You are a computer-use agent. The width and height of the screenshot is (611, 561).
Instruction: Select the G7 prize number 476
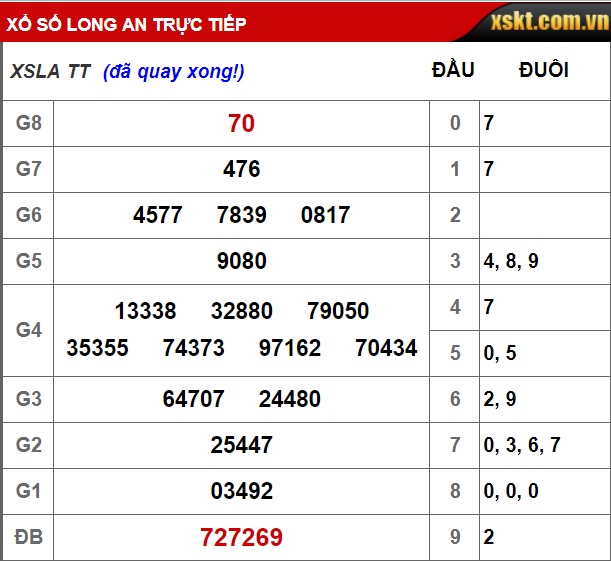241,169
